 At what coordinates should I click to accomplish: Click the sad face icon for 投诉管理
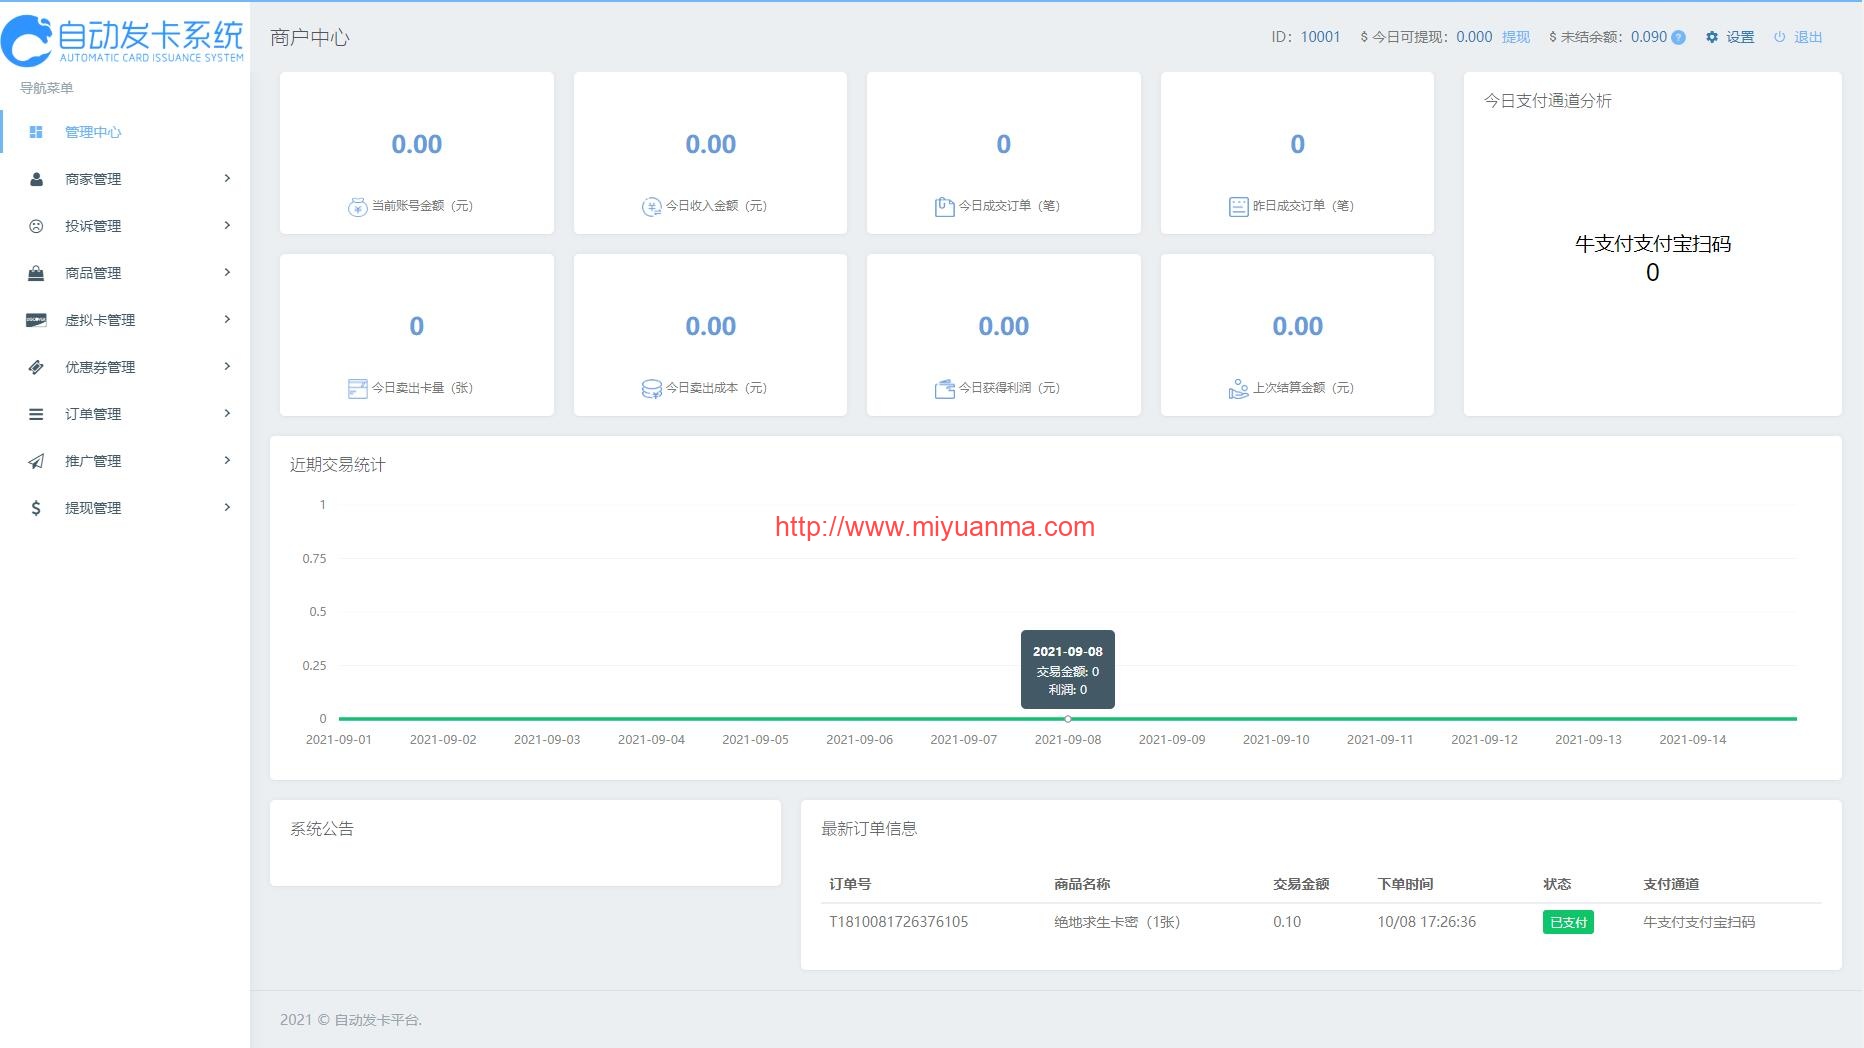36,226
